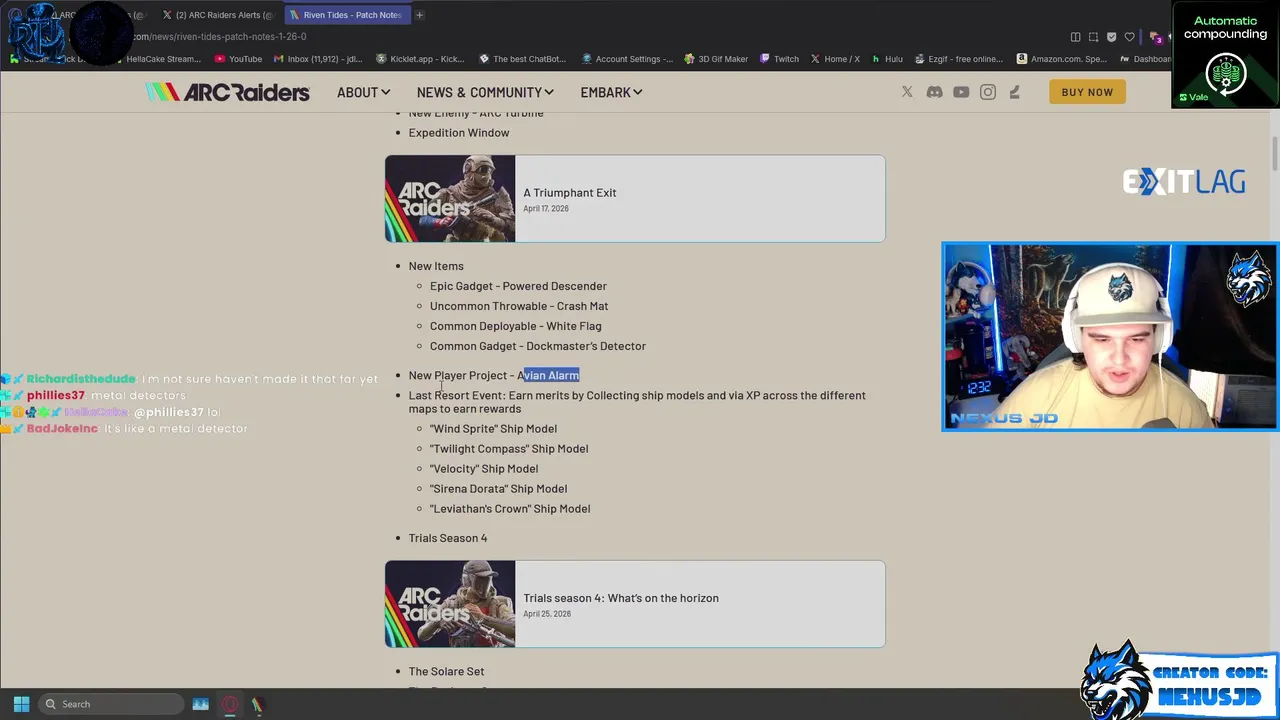
Task: Open the YouTube bookmark
Action: pyautogui.click(x=238, y=59)
